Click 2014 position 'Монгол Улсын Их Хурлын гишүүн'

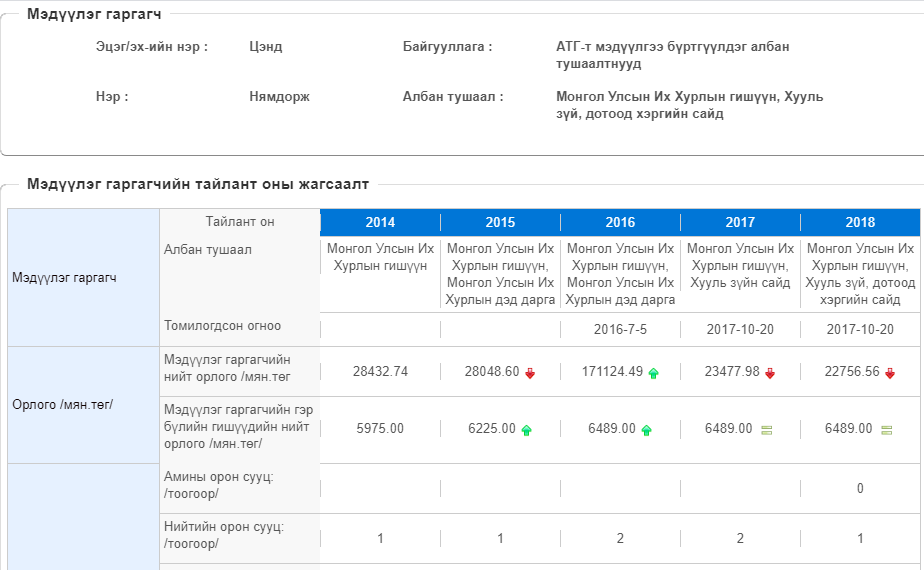(x=380, y=257)
